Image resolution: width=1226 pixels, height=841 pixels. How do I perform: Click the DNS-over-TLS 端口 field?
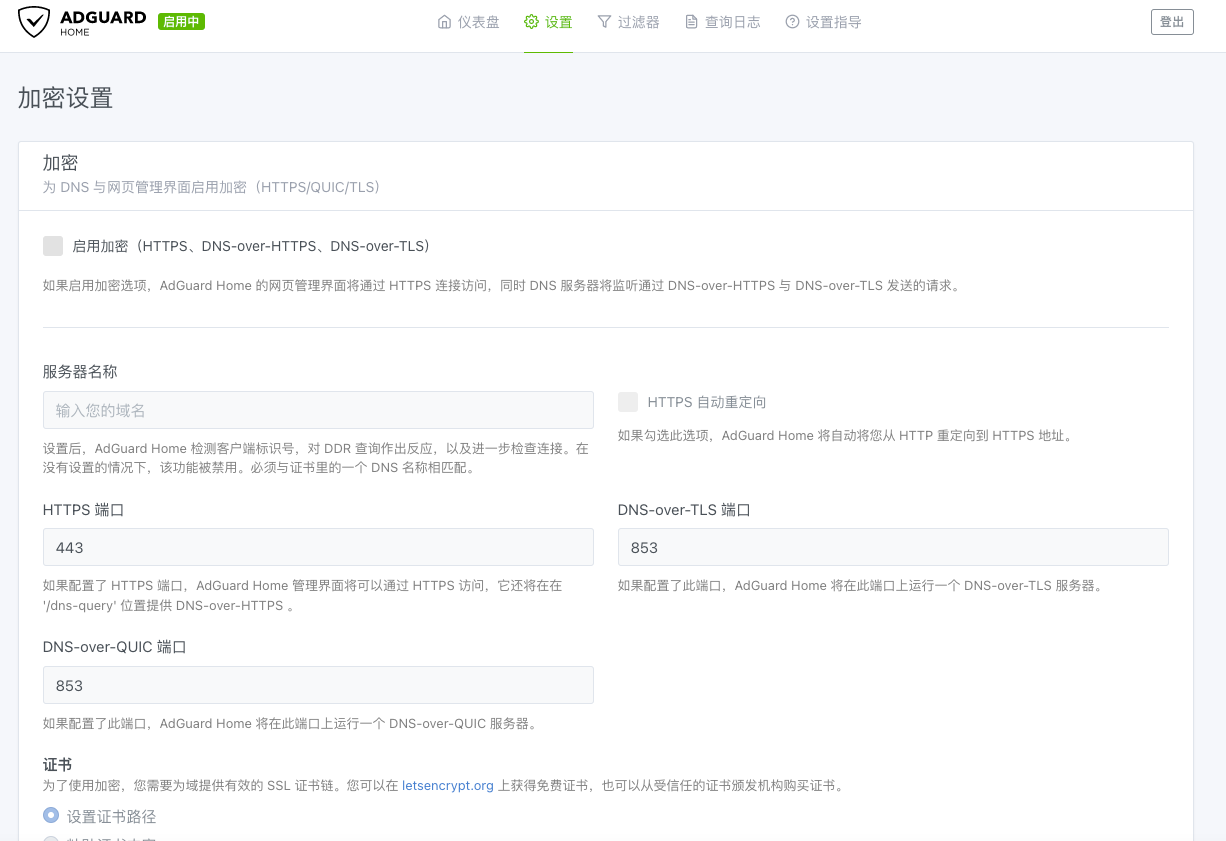point(893,547)
